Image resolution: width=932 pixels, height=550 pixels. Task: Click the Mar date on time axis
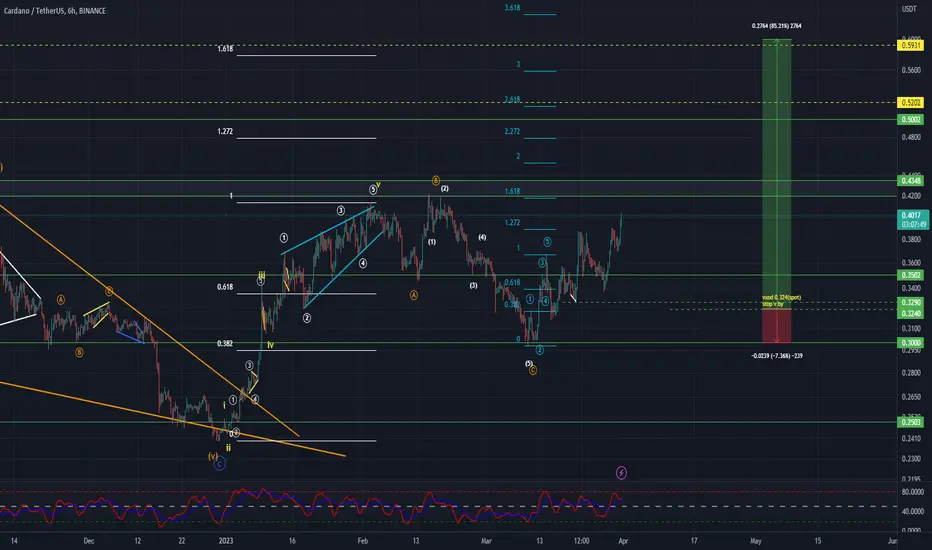tap(486, 541)
